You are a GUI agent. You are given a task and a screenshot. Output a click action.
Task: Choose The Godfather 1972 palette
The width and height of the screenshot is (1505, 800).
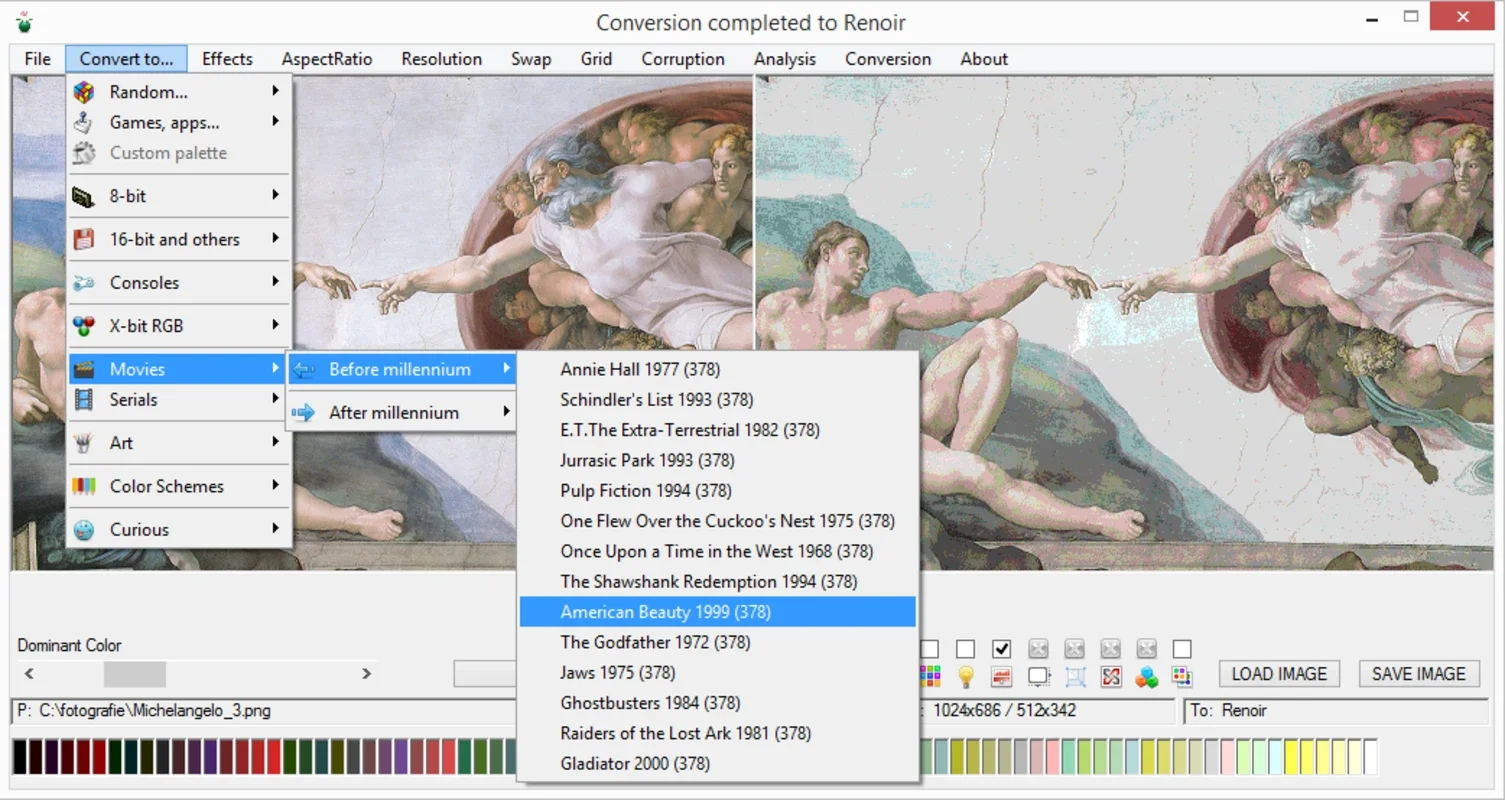[x=718, y=642]
